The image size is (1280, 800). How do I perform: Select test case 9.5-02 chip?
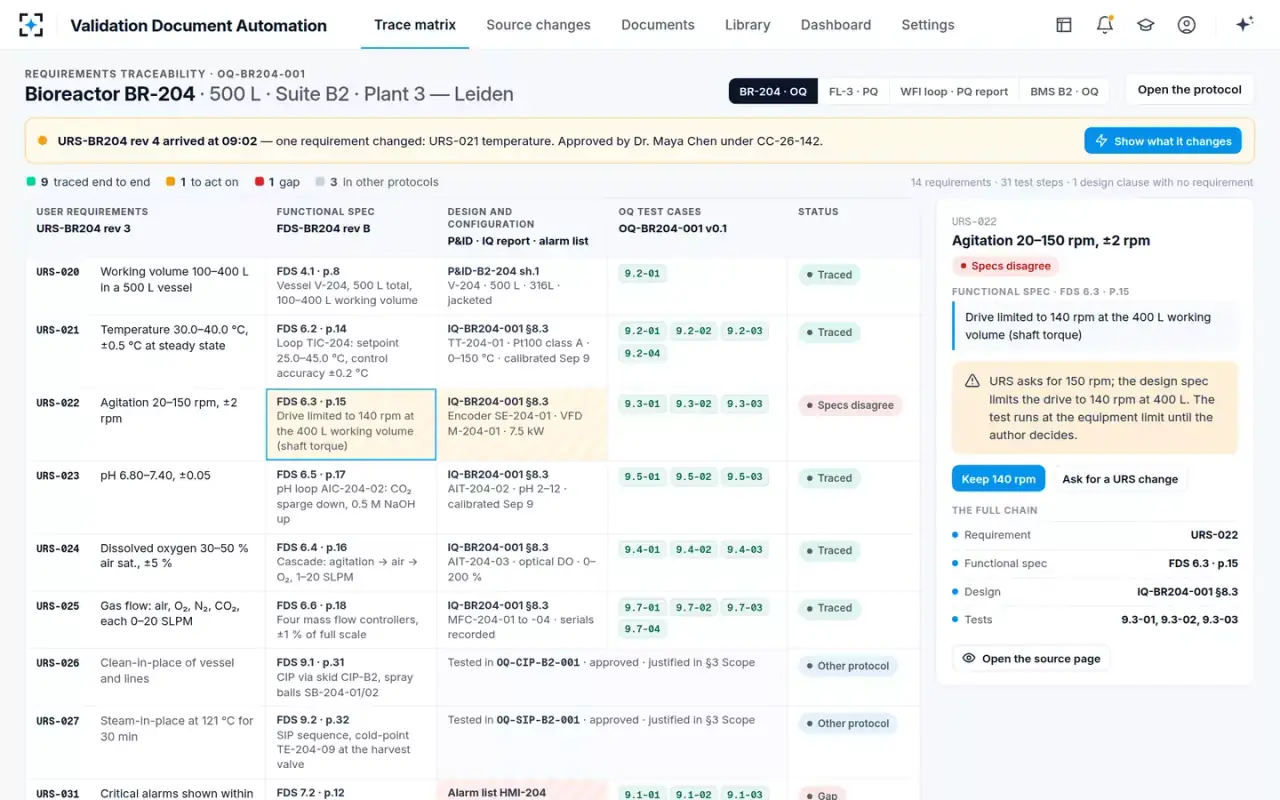[692, 477]
